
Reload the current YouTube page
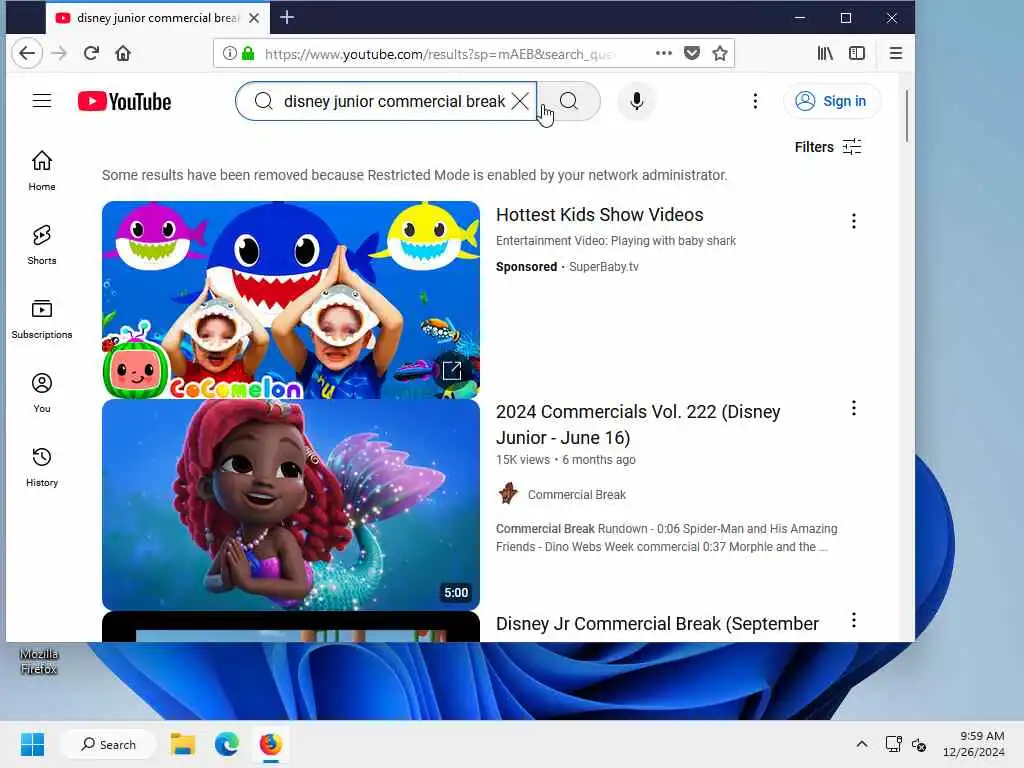pos(91,54)
